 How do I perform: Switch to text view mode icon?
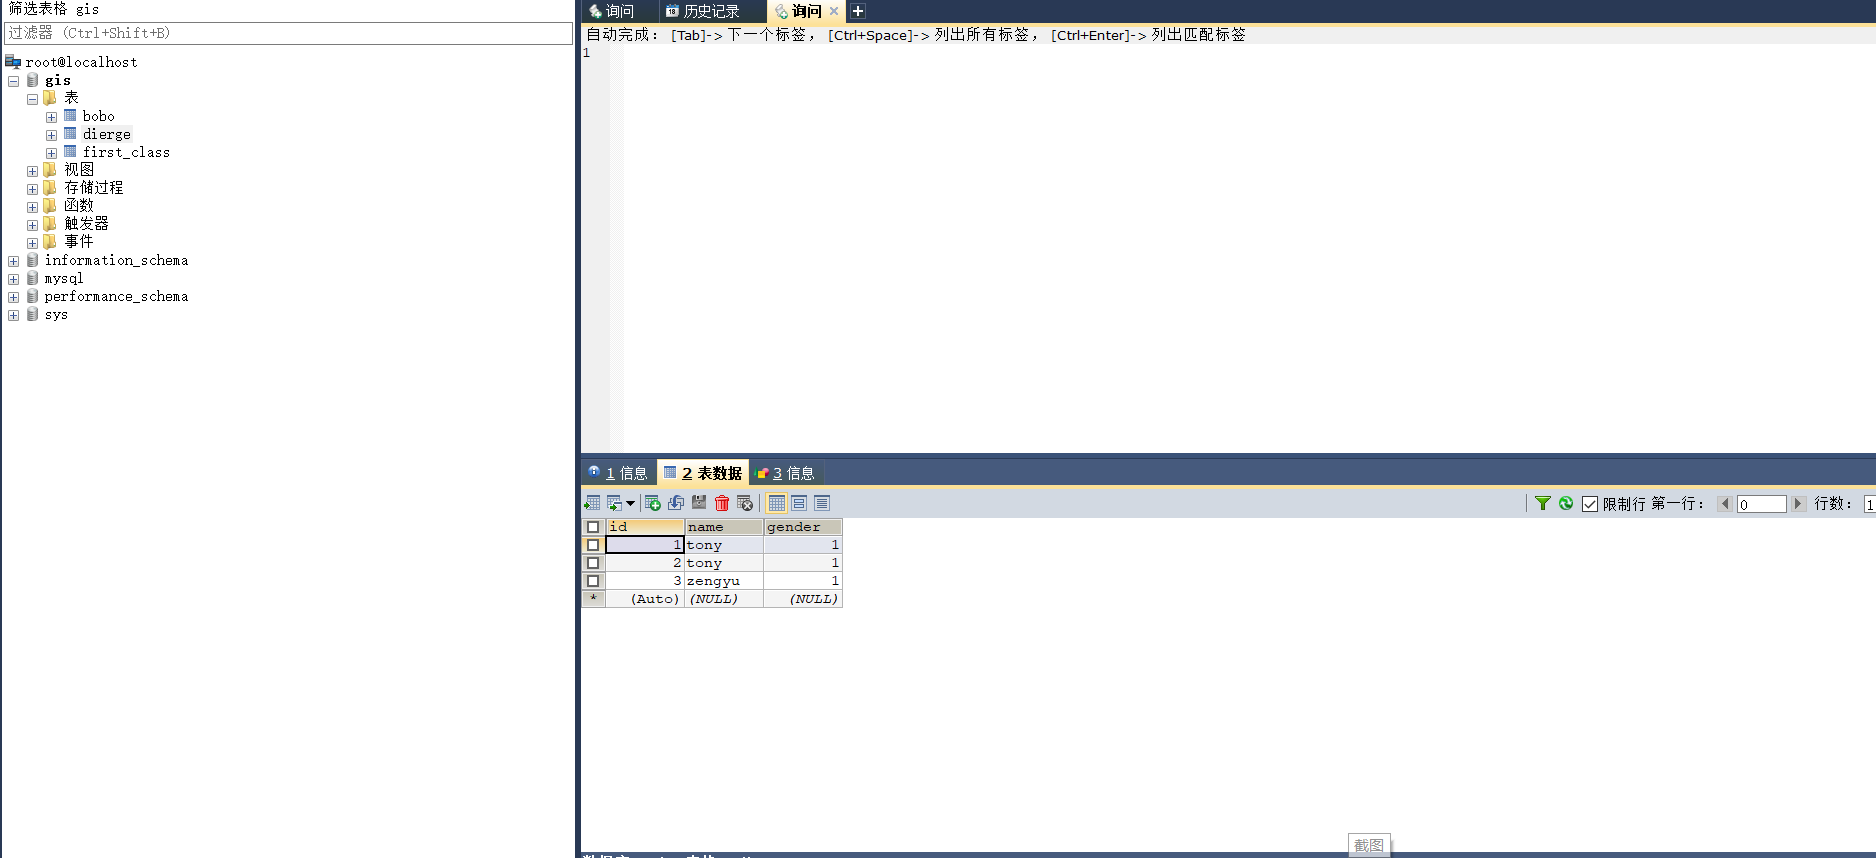pyautogui.click(x=822, y=503)
